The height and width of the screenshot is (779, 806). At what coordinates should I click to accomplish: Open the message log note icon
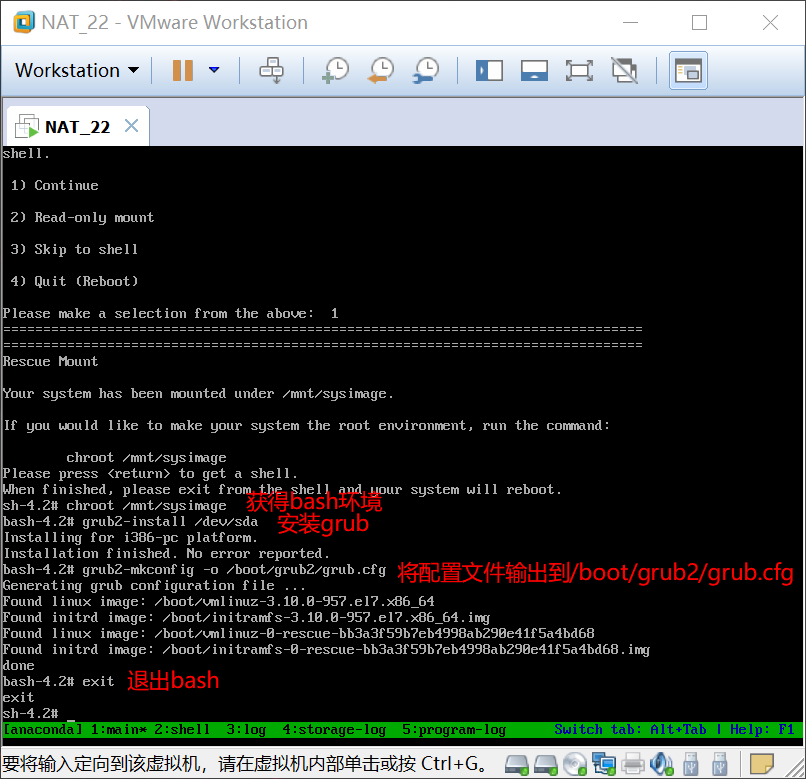pos(761,764)
